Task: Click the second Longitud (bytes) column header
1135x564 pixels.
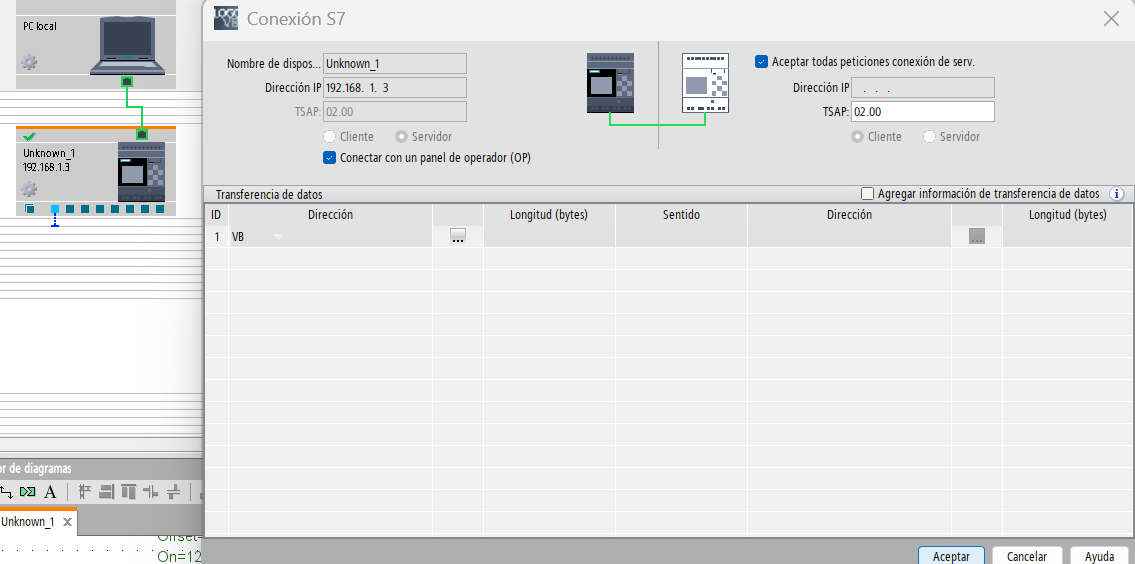Action: pyautogui.click(x=1068, y=214)
